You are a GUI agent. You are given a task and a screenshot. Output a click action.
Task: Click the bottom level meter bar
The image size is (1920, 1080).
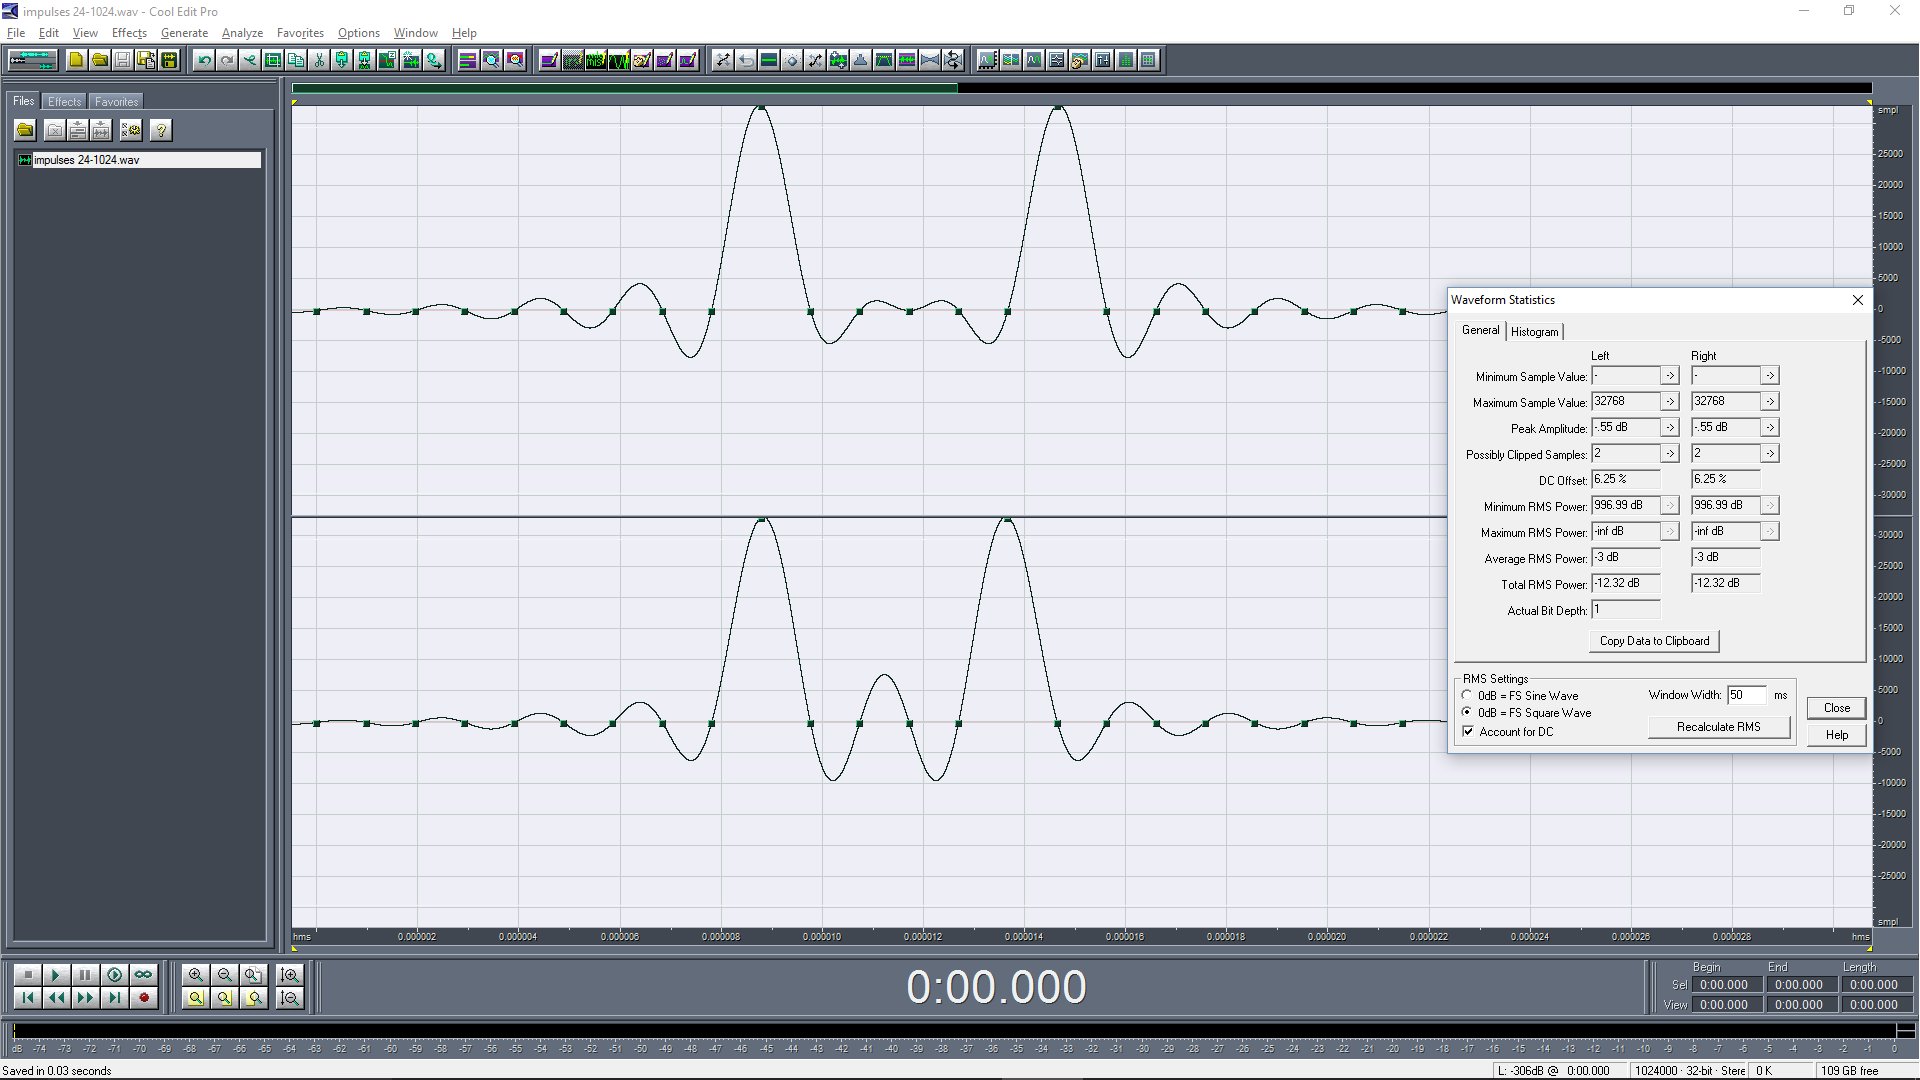(955, 1031)
